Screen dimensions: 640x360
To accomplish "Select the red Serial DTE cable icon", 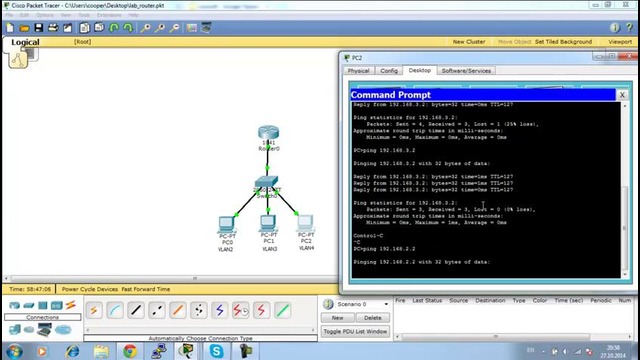I will 261,311.
